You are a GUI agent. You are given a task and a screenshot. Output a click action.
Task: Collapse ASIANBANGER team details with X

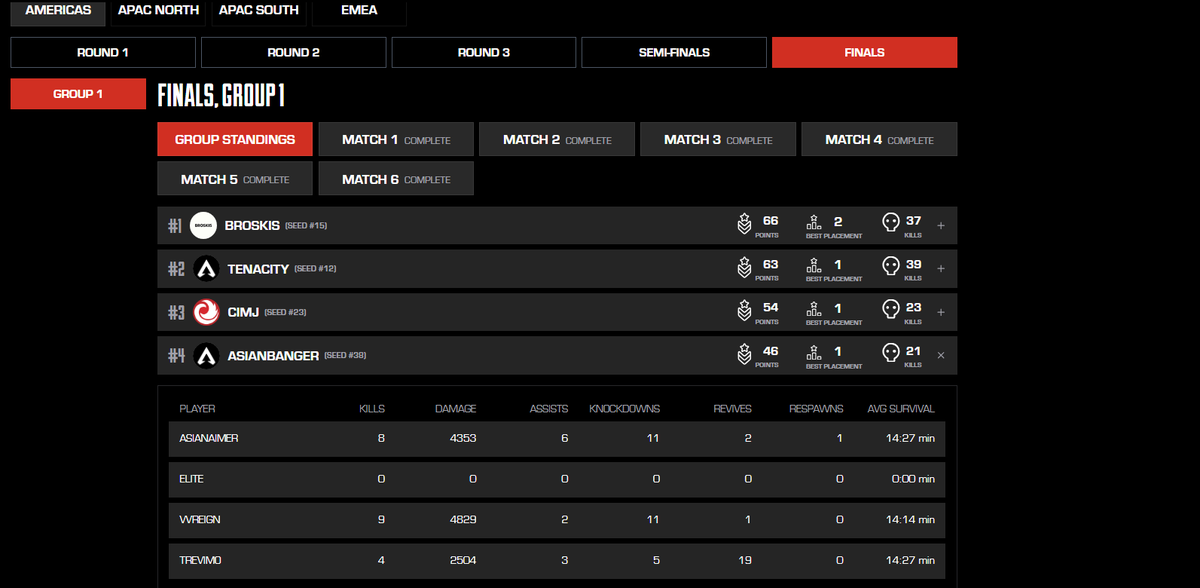pos(940,356)
